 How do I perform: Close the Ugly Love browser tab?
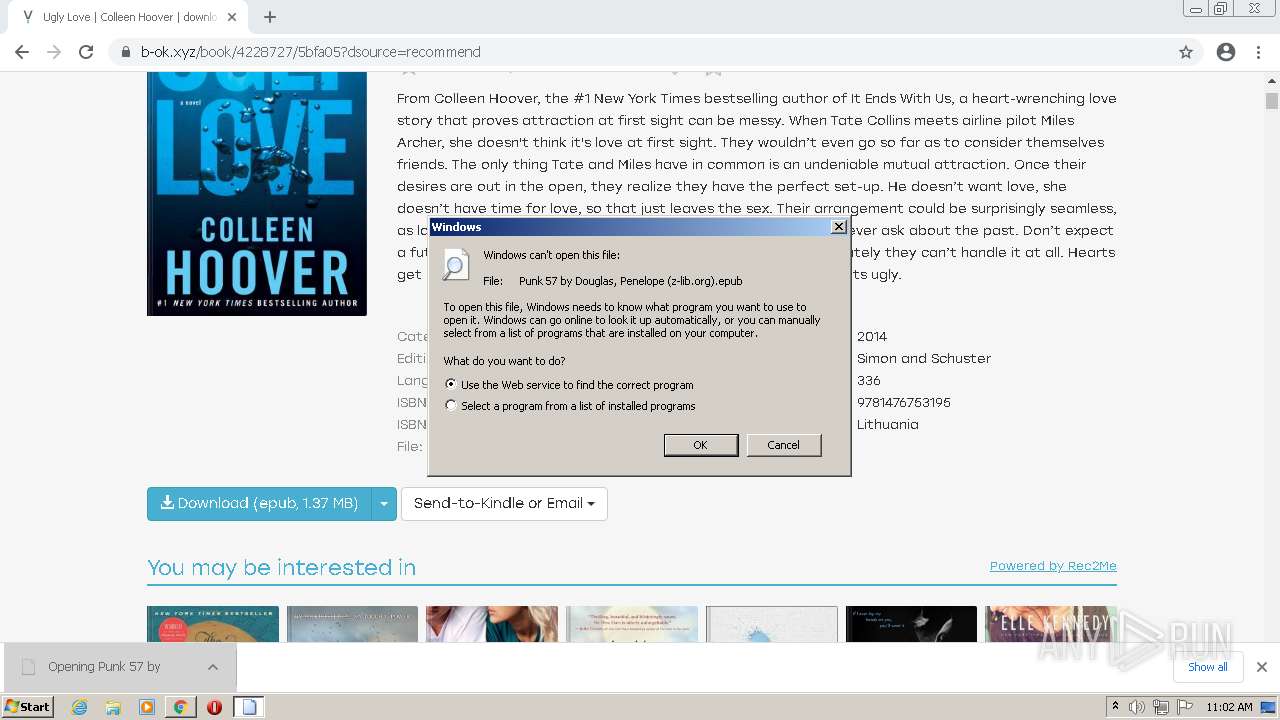tap(232, 17)
